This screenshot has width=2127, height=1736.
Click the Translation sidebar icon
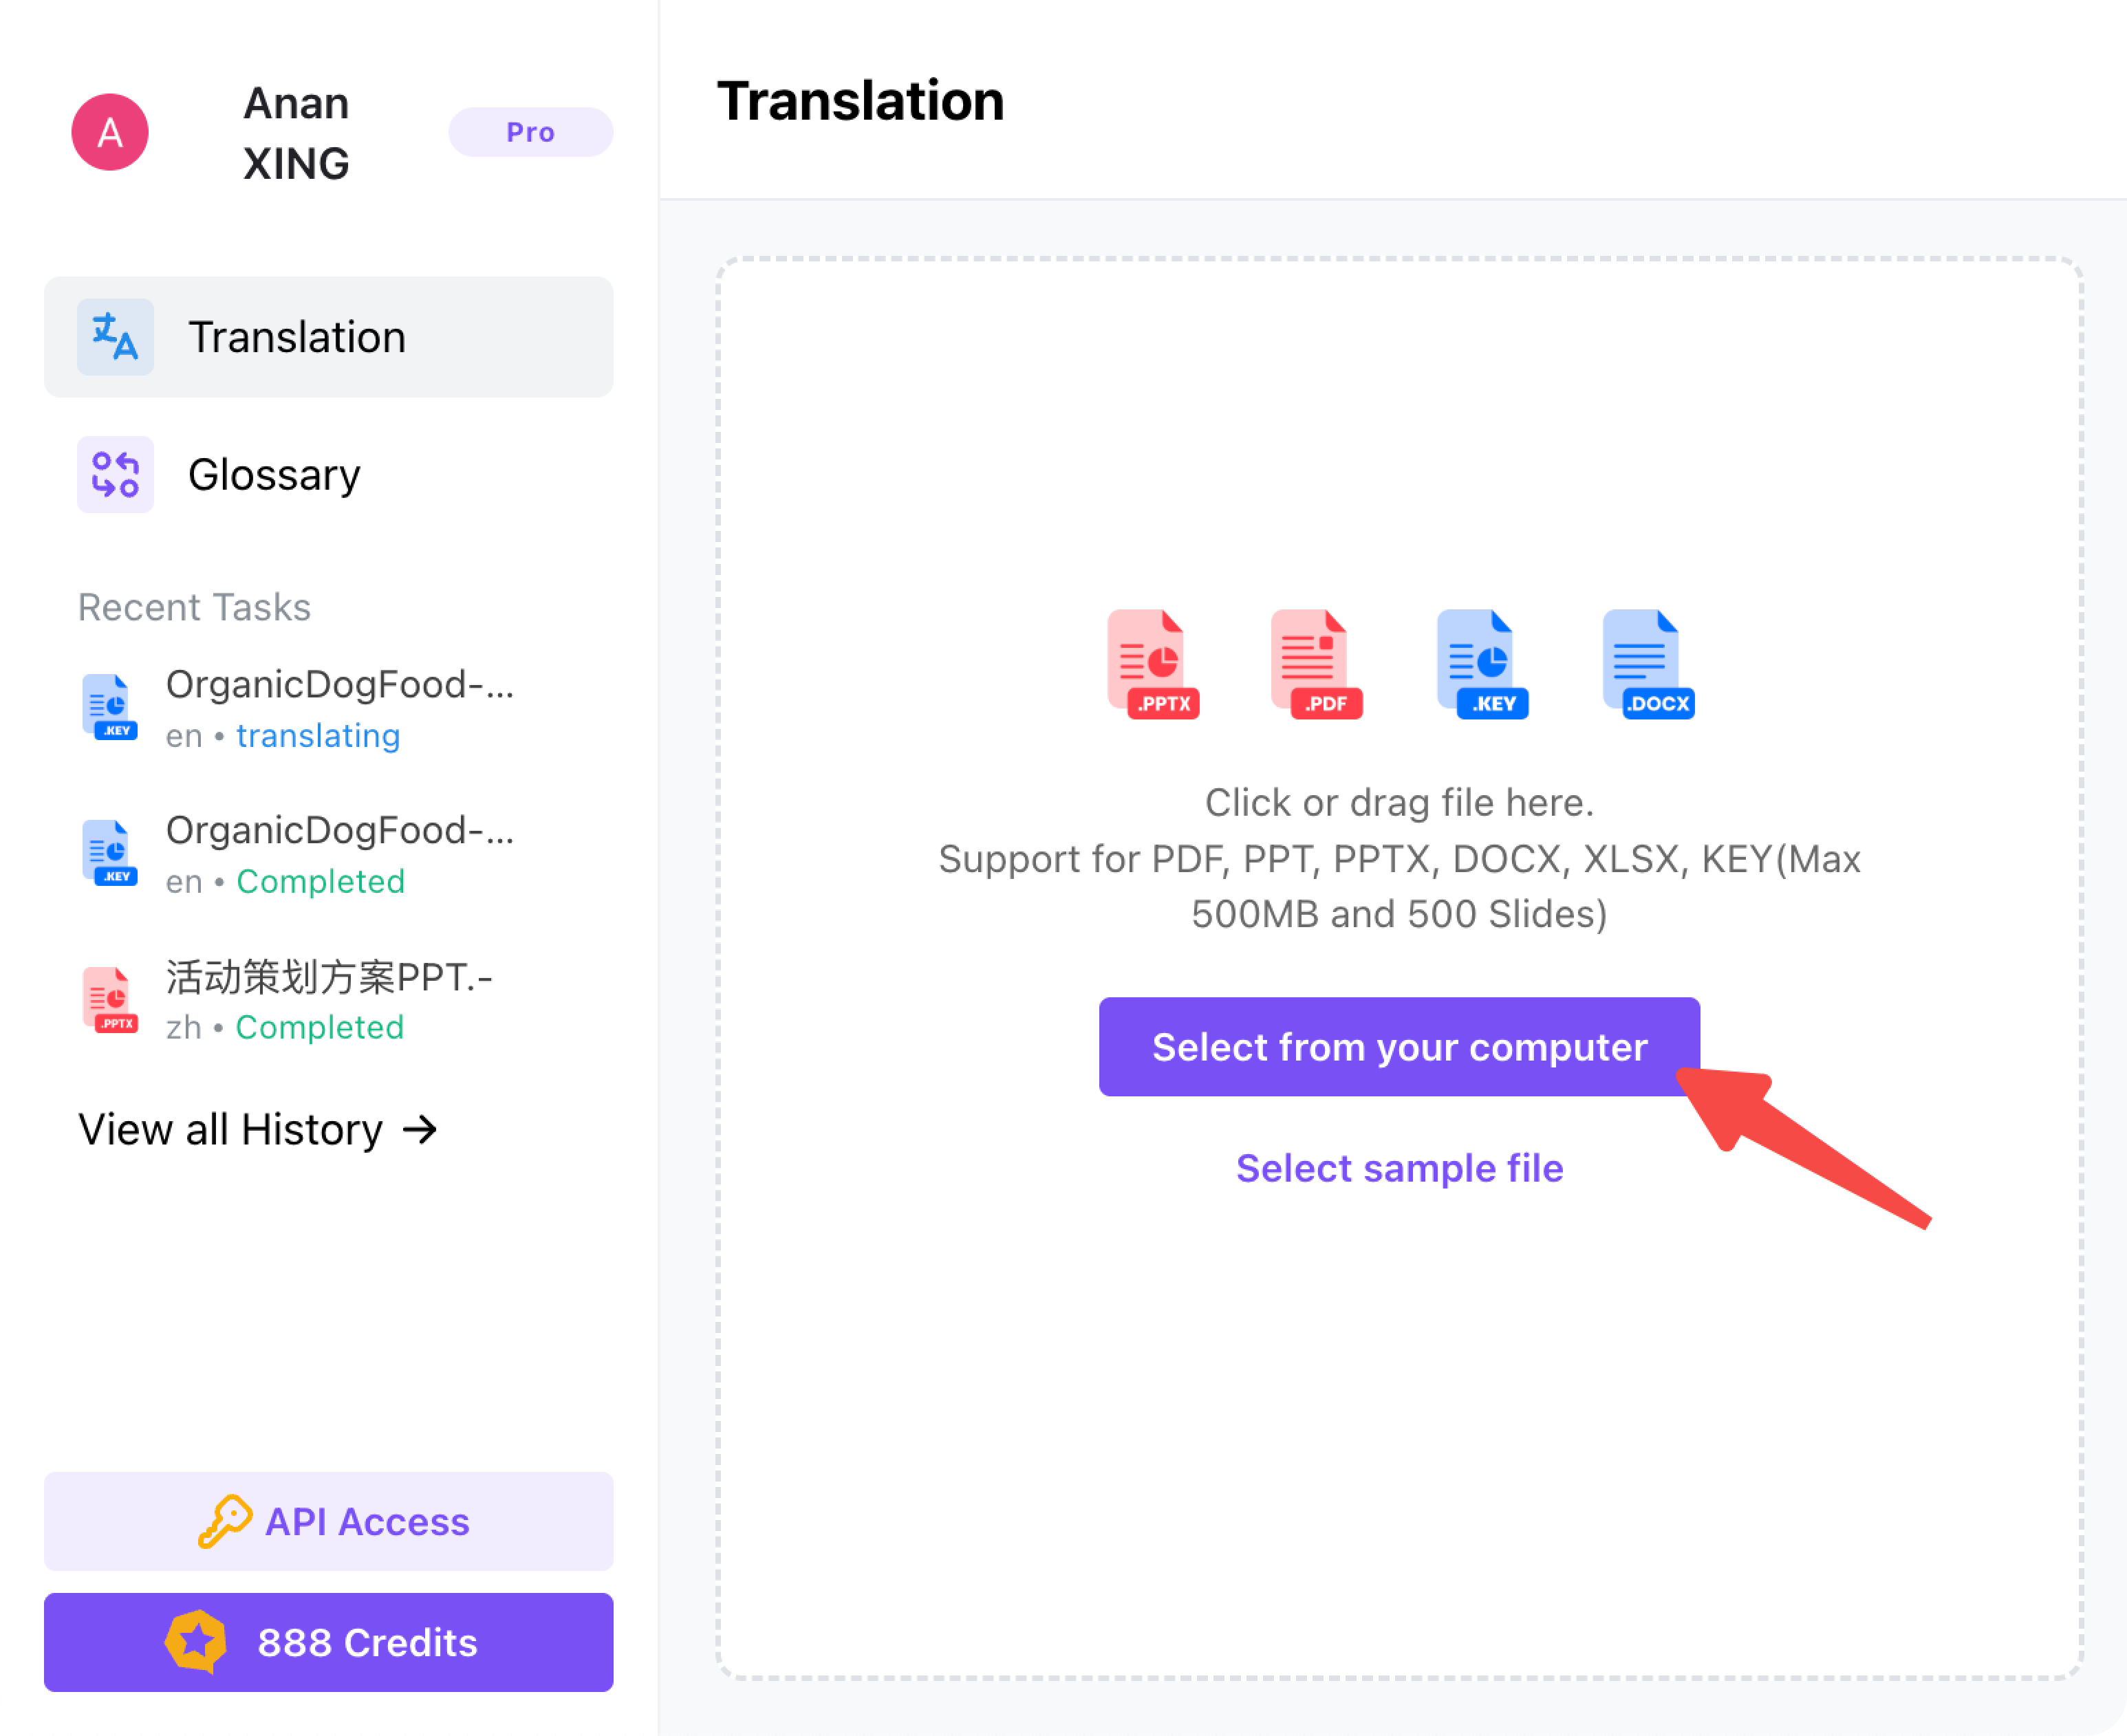(x=116, y=337)
